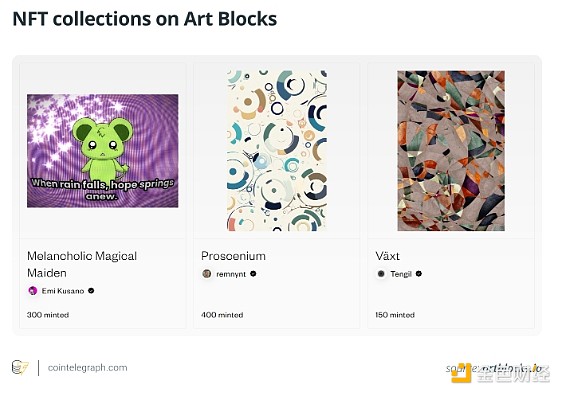Visit artist remnynt's profile name

(x=231, y=274)
